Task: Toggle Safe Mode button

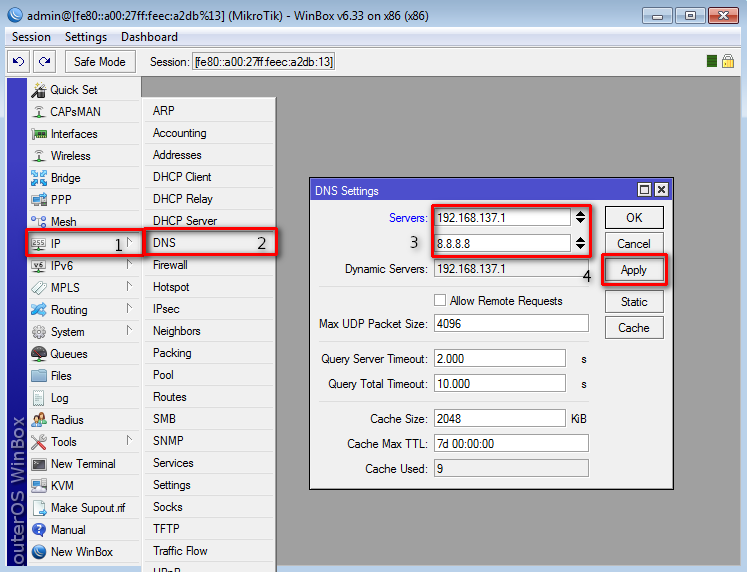Action: pos(100,61)
